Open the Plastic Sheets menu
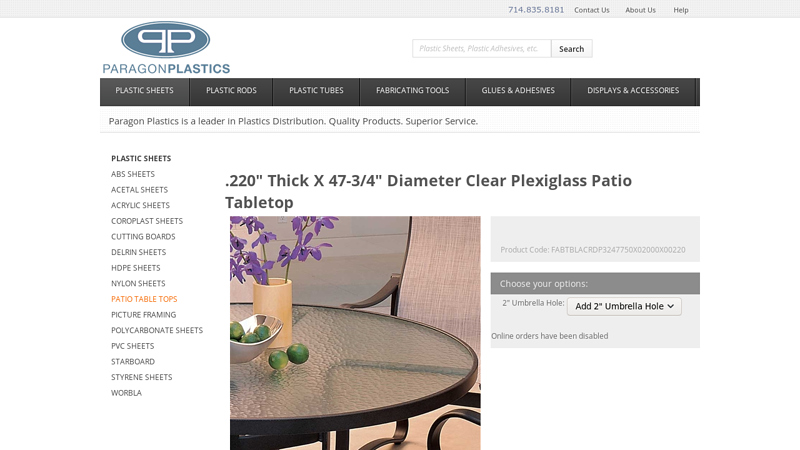Screen dimensions: 800x450 [x=144, y=91]
